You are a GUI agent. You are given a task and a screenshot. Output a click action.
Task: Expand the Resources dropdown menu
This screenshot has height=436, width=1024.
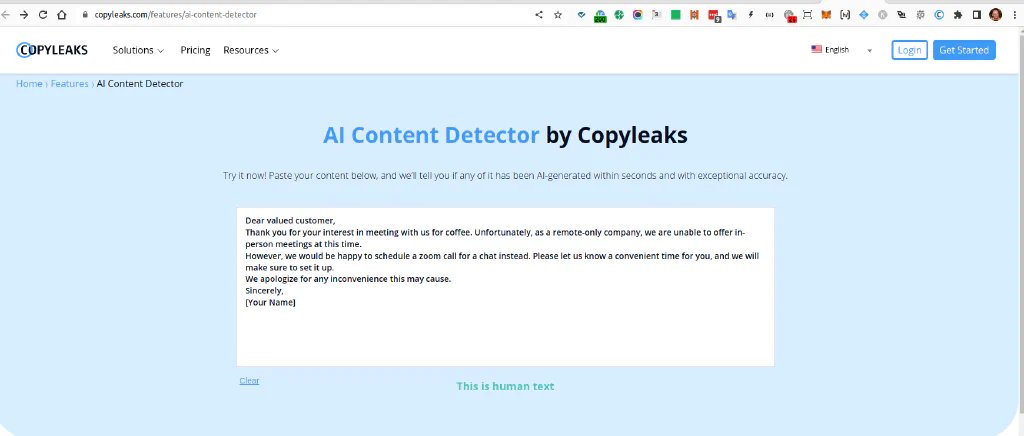pos(251,50)
